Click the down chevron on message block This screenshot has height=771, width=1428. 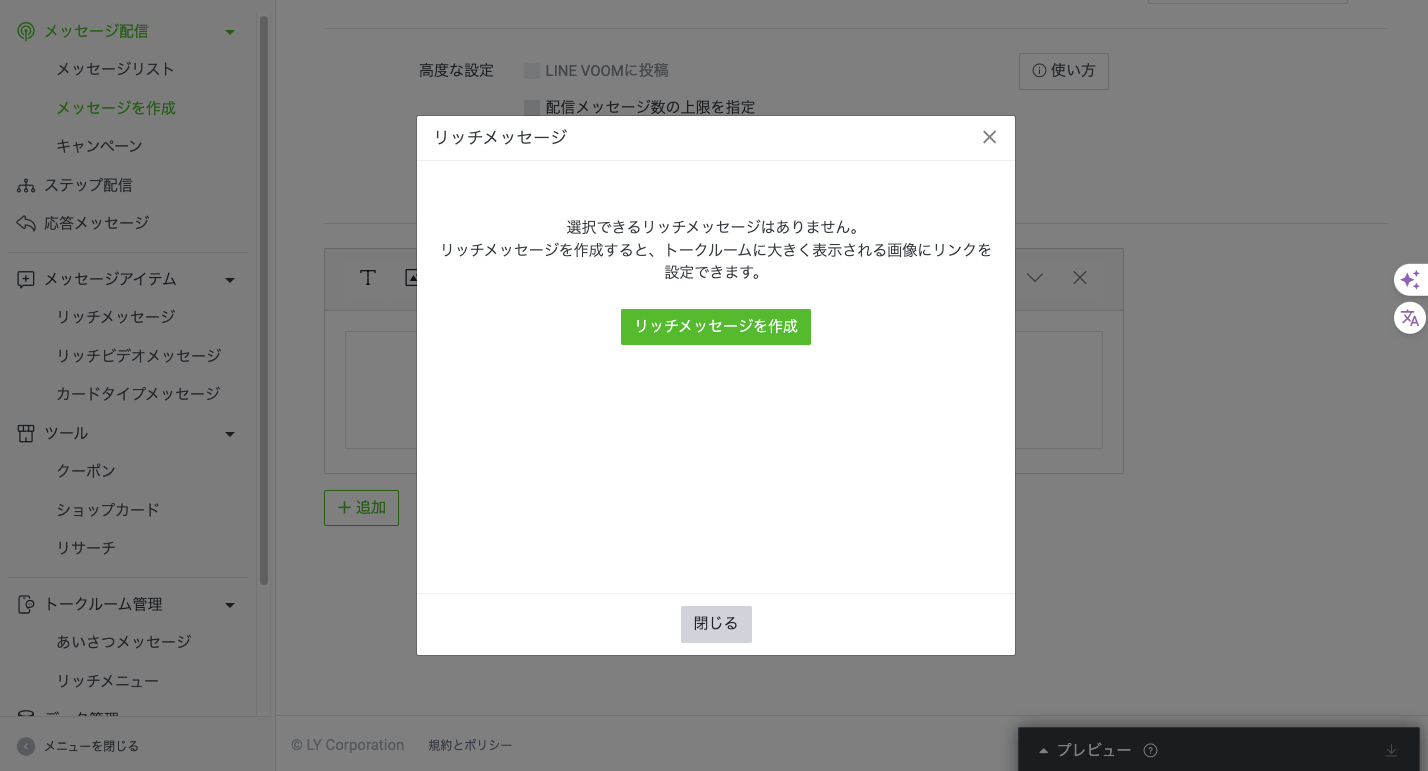coord(1035,278)
